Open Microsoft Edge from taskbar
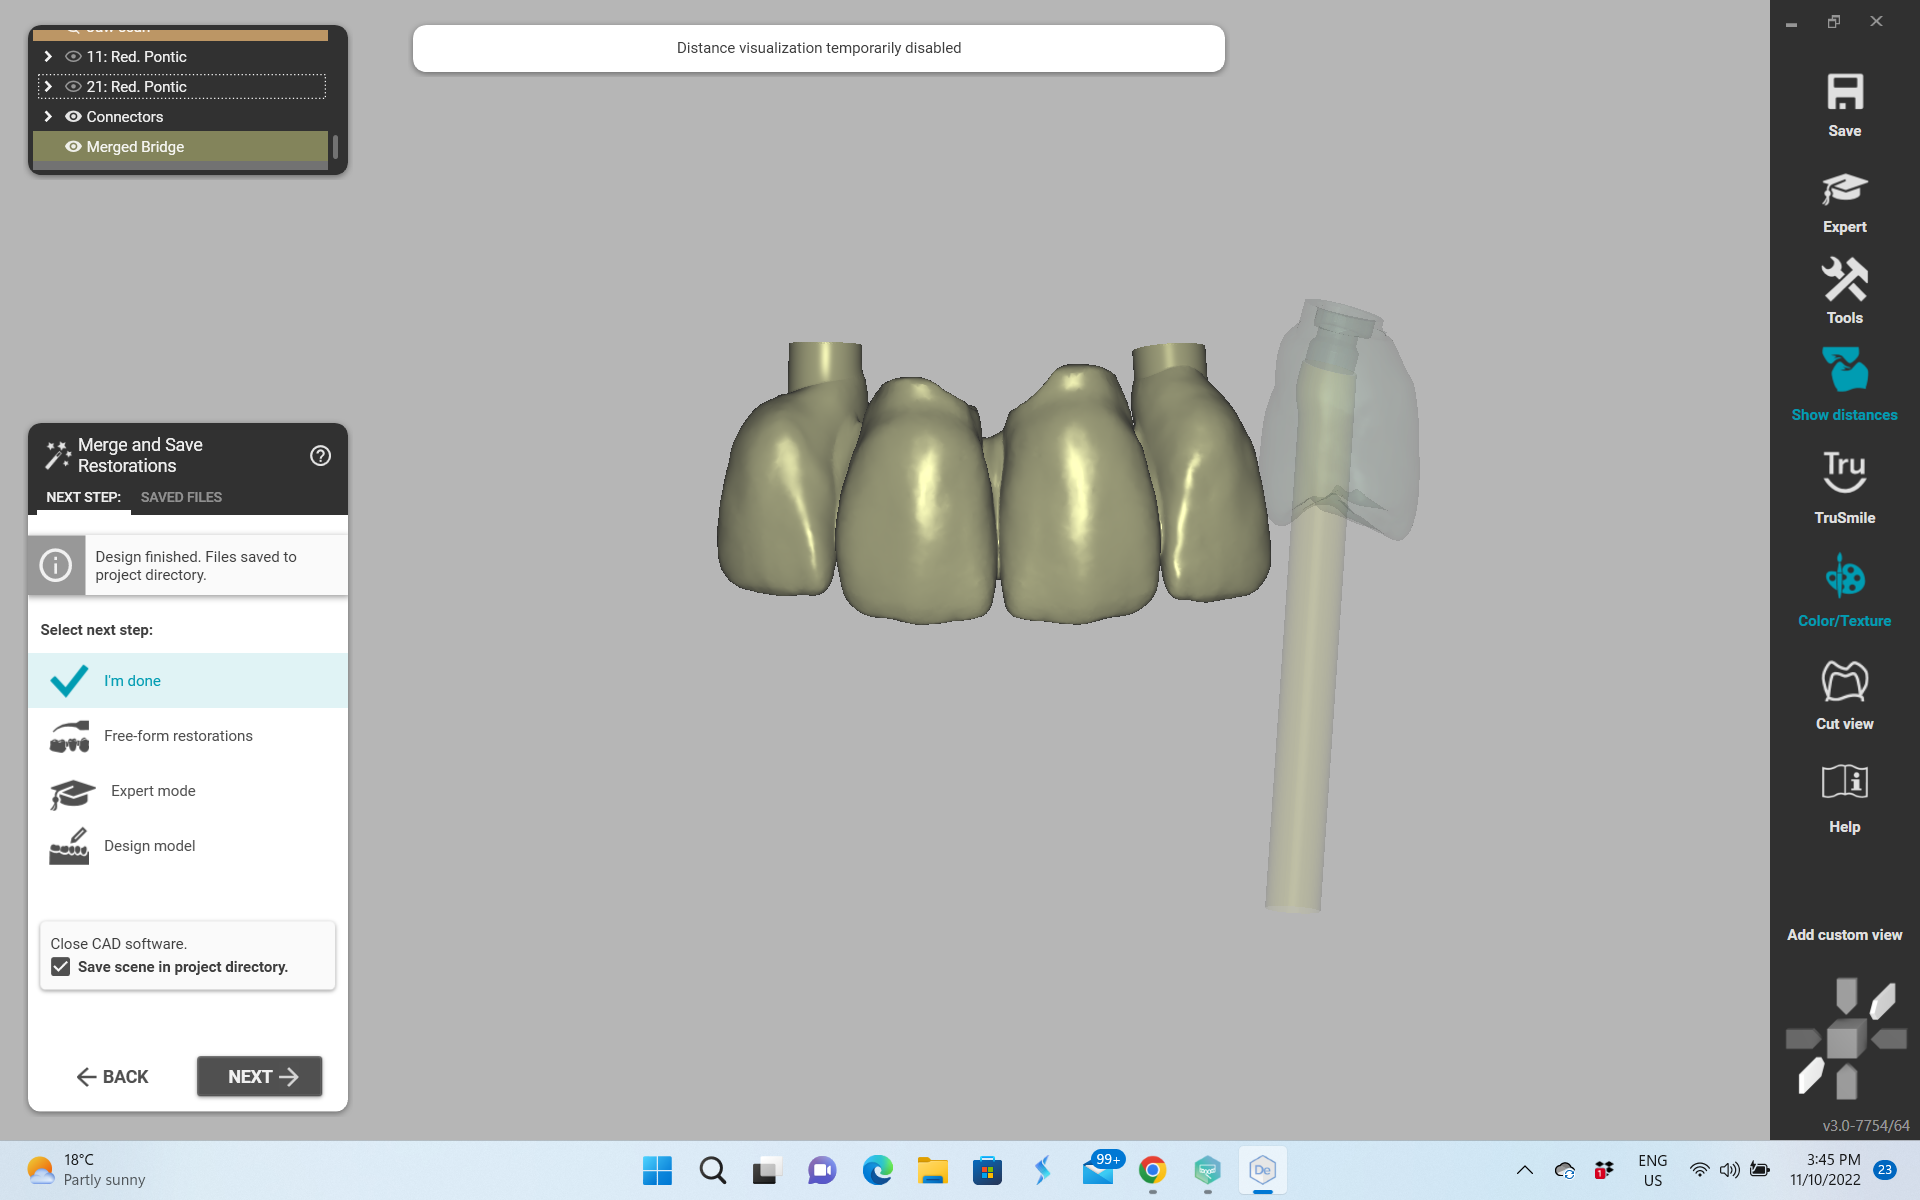Viewport: 1920px width, 1200px height. [877, 1170]
